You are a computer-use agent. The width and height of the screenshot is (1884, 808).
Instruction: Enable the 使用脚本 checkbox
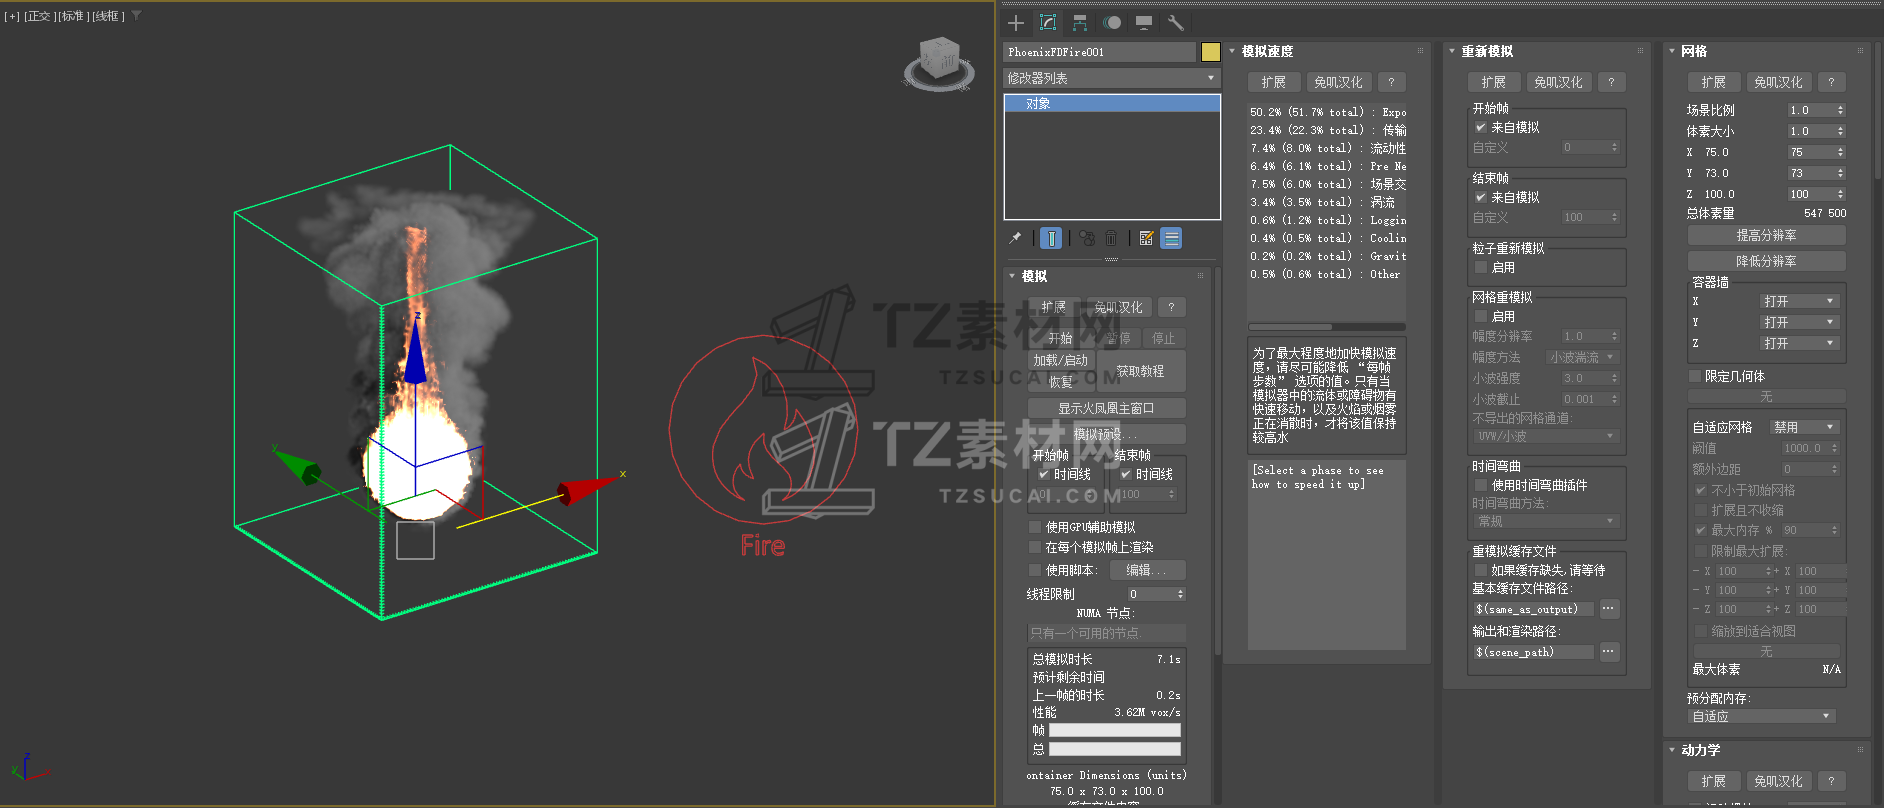click(1035, 570)
